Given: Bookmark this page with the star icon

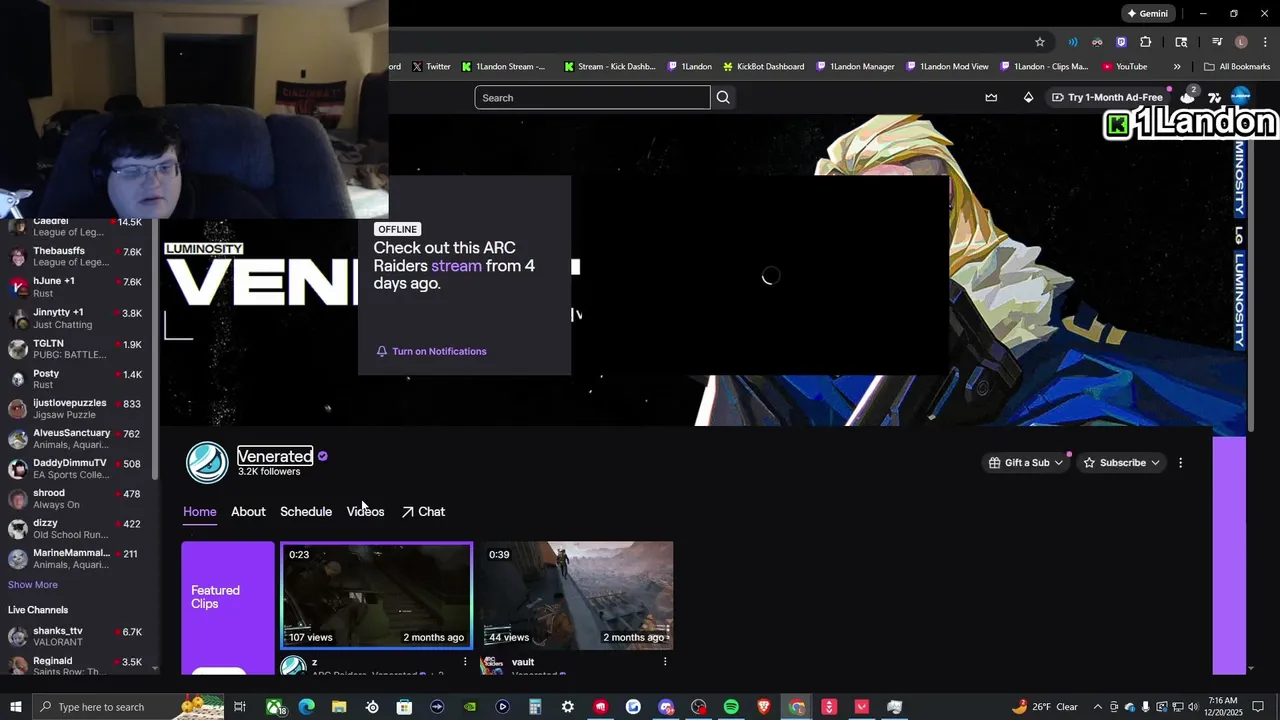Looking at the screenshot, I should point(1040,42).
